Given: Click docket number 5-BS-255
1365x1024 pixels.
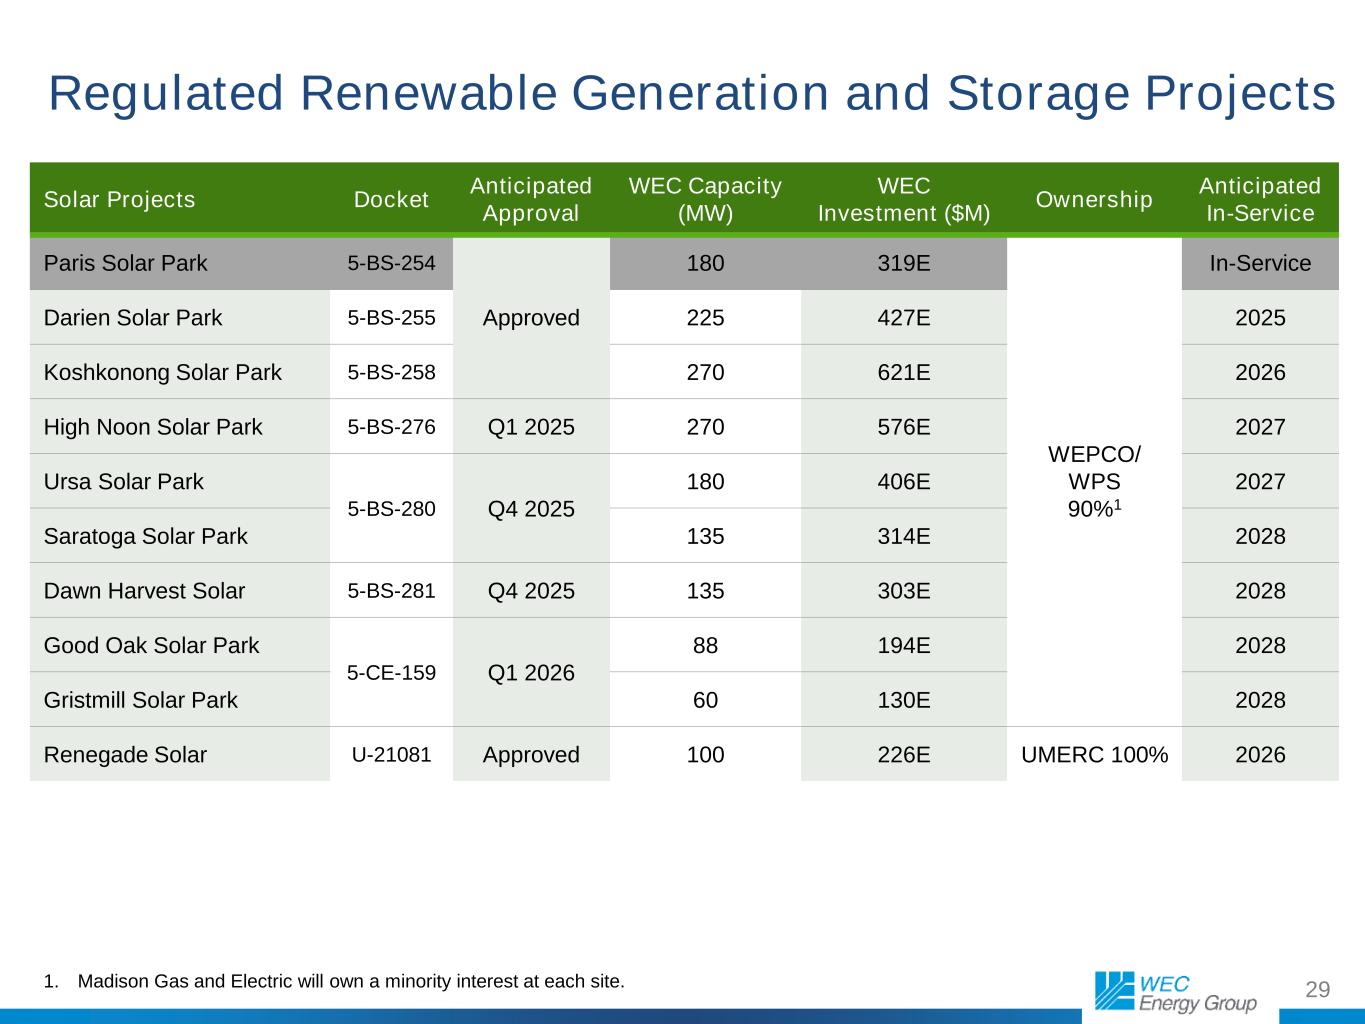Looking at the screenshot, I should (391, 318).
